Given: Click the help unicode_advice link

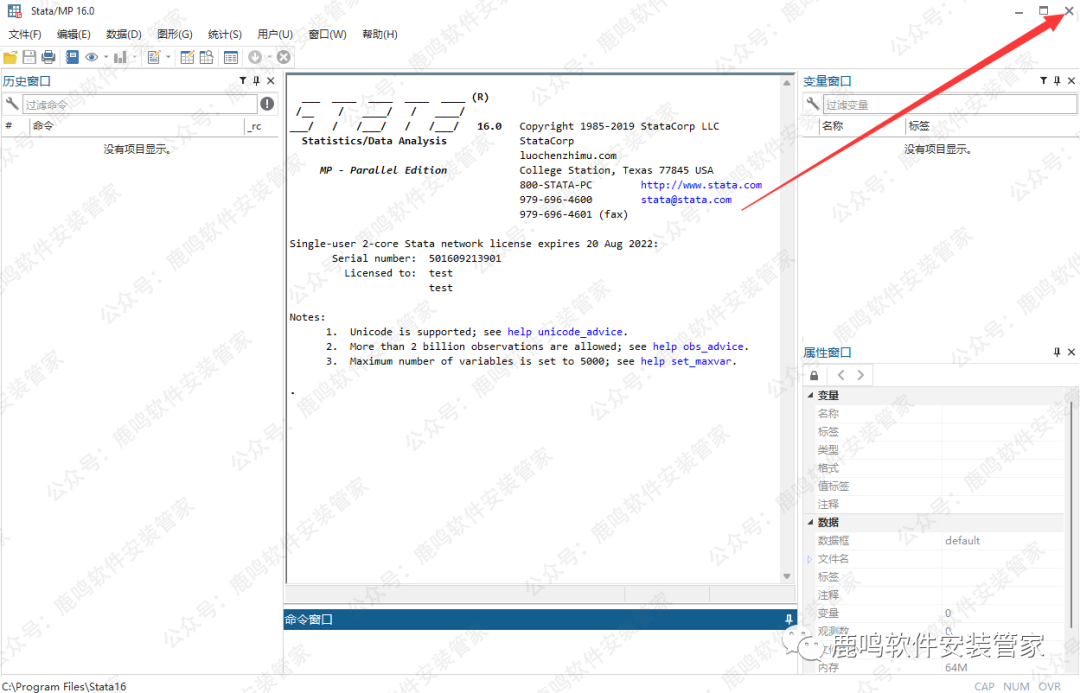Looking at the screenshot, I should (566, 332).
